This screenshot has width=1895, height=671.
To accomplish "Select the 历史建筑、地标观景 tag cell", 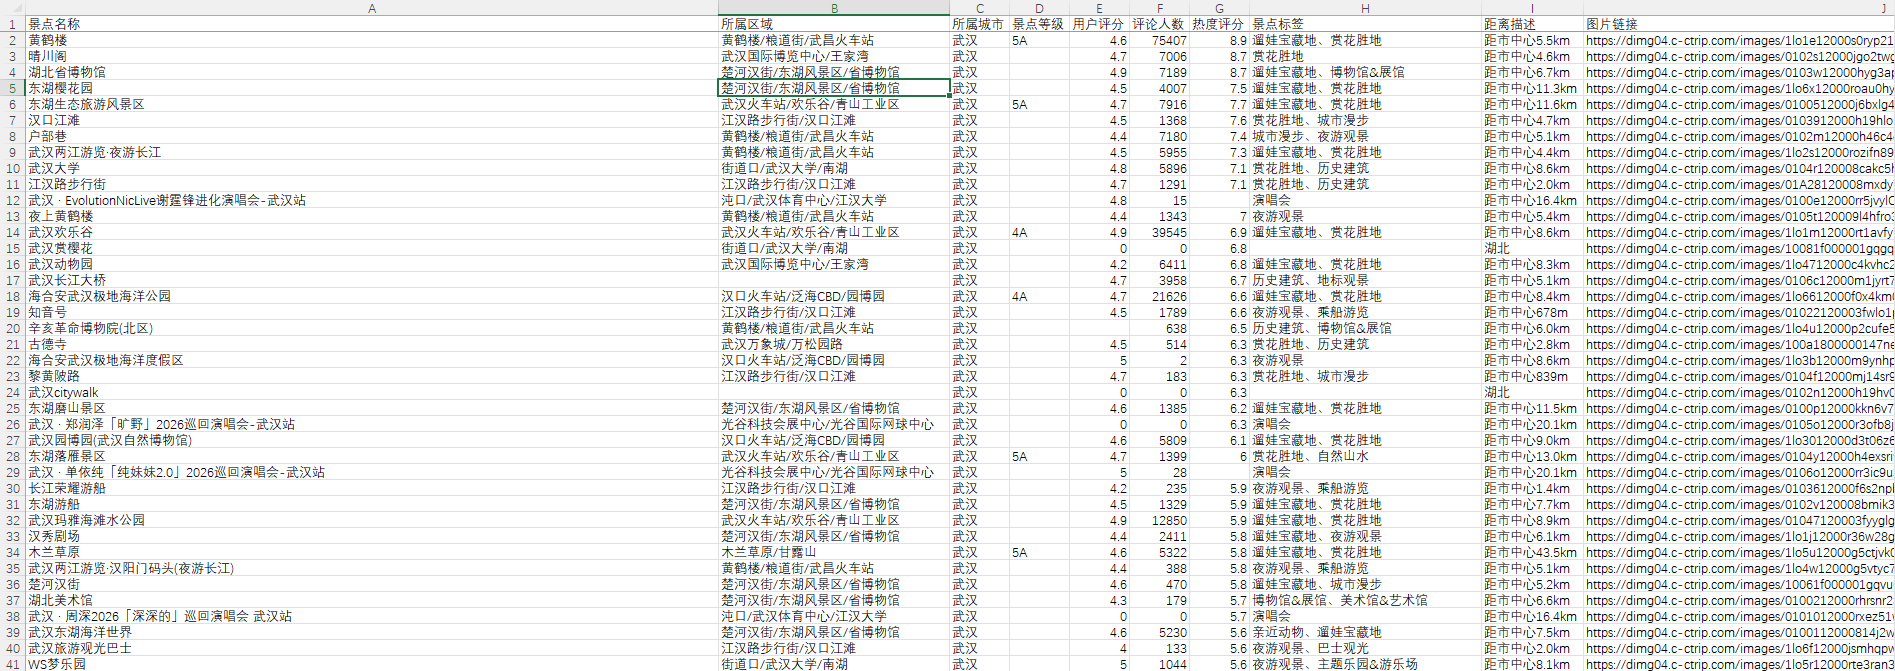I will point(1365,280).
